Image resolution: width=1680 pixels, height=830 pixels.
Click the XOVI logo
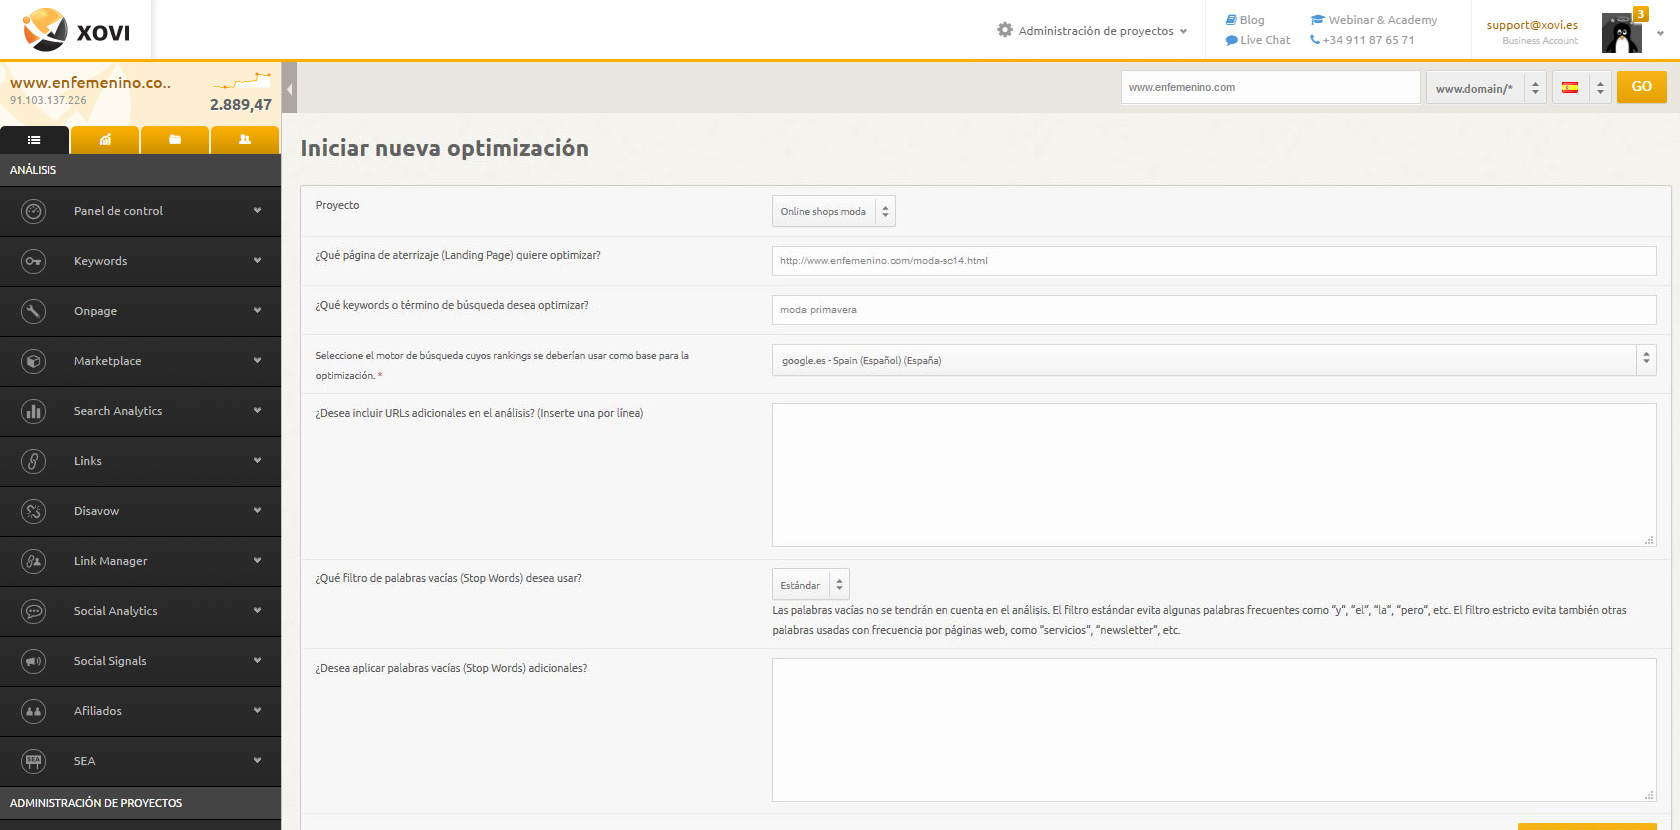(x=76, y=30)
